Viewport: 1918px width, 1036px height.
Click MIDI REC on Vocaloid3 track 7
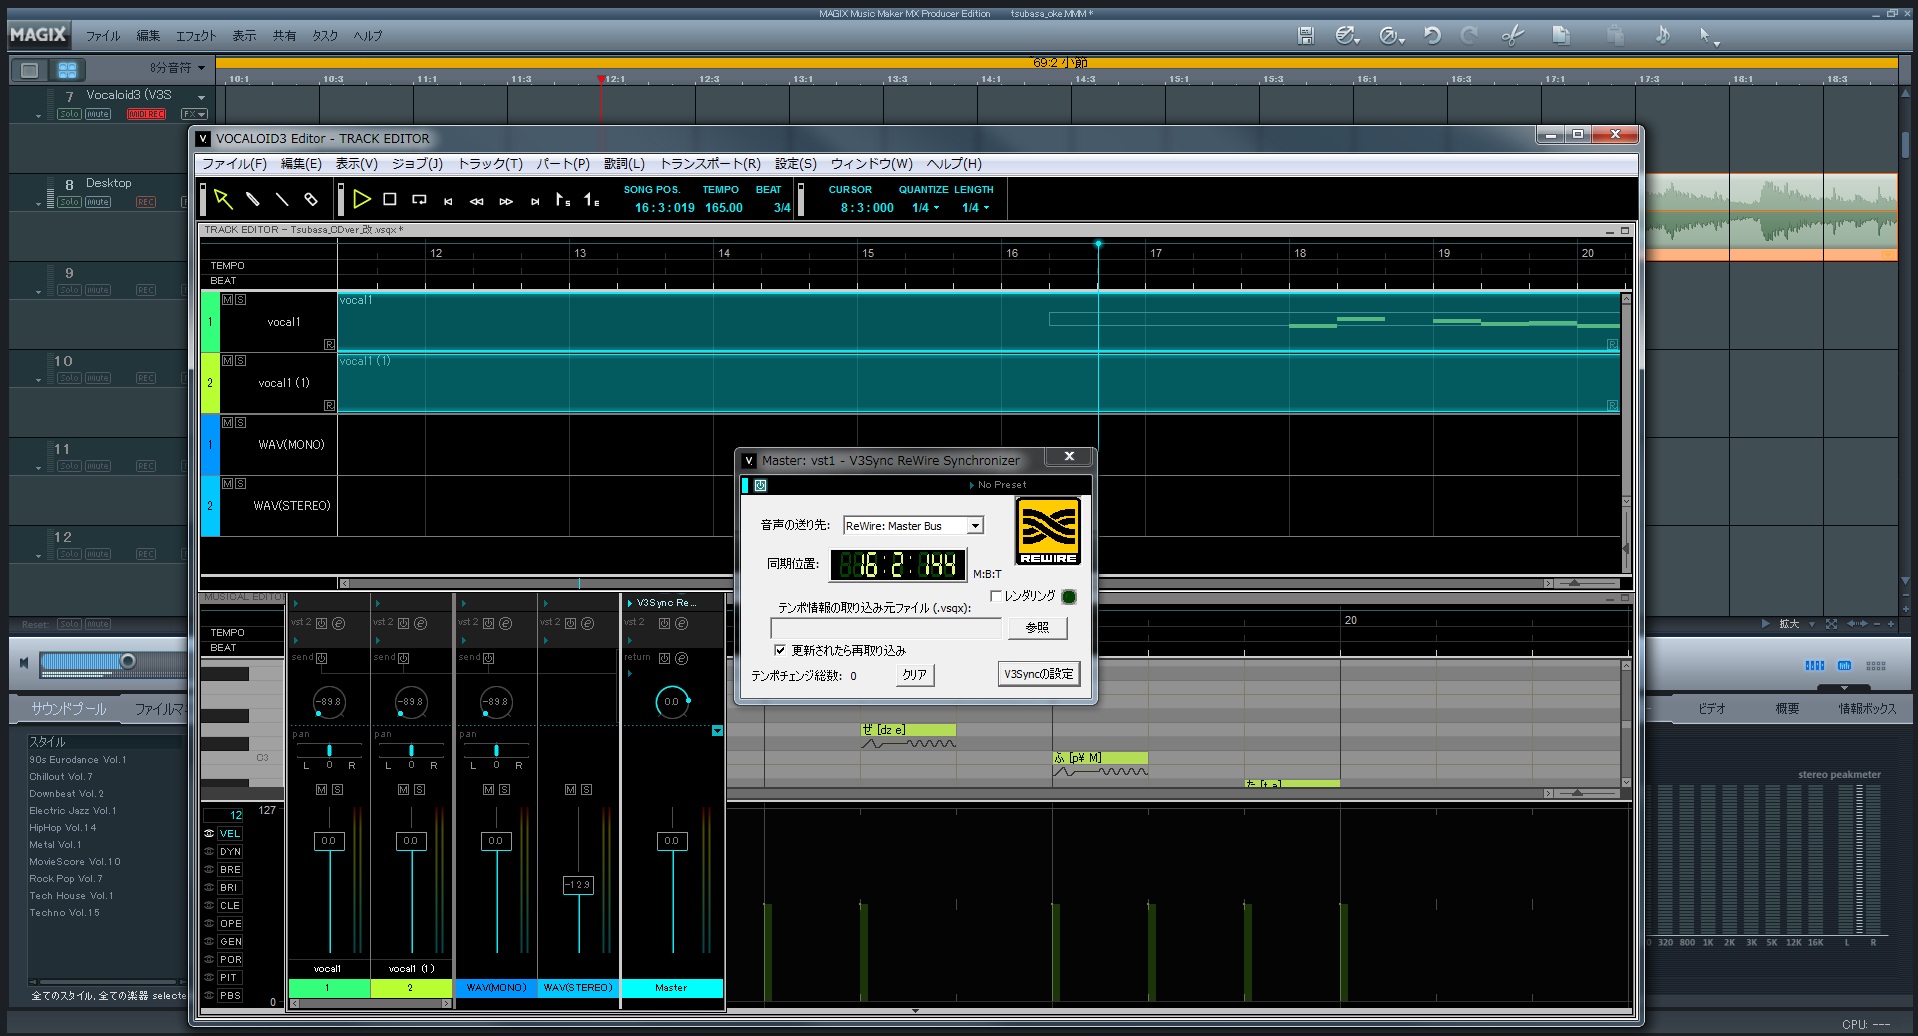(x=146, y=114)
